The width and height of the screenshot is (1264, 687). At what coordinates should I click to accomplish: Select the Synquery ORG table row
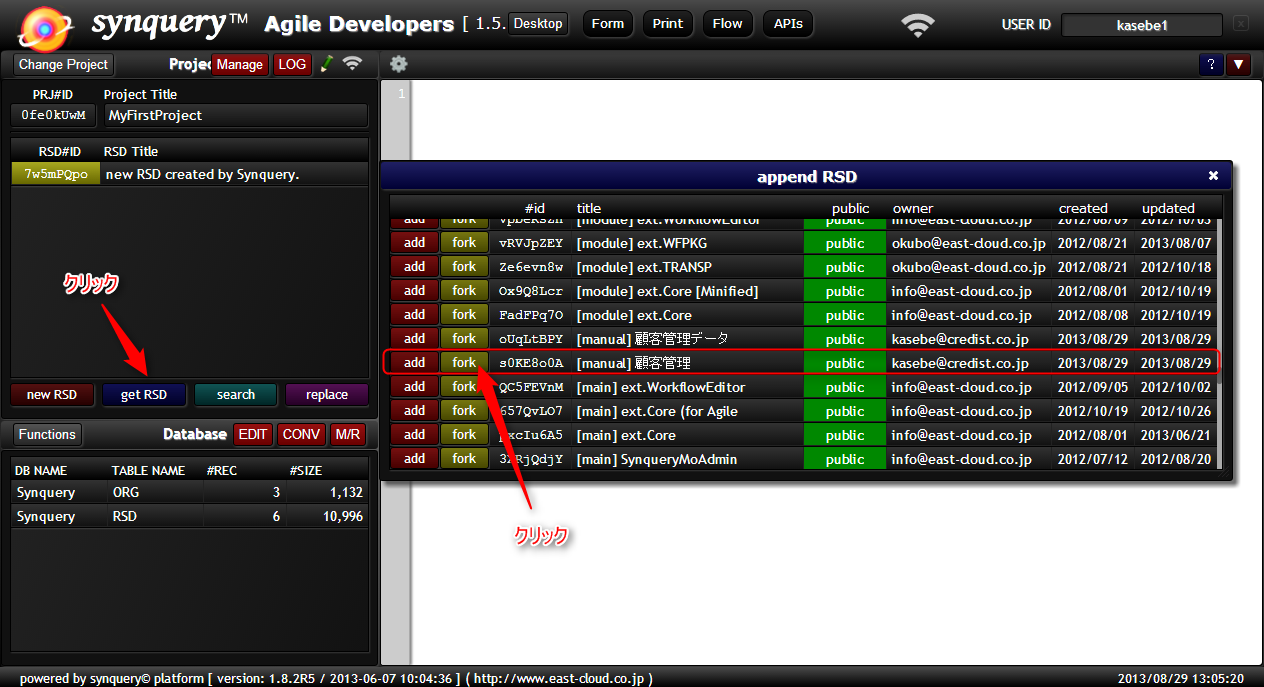pyautogui.click(x=189, y=492)
